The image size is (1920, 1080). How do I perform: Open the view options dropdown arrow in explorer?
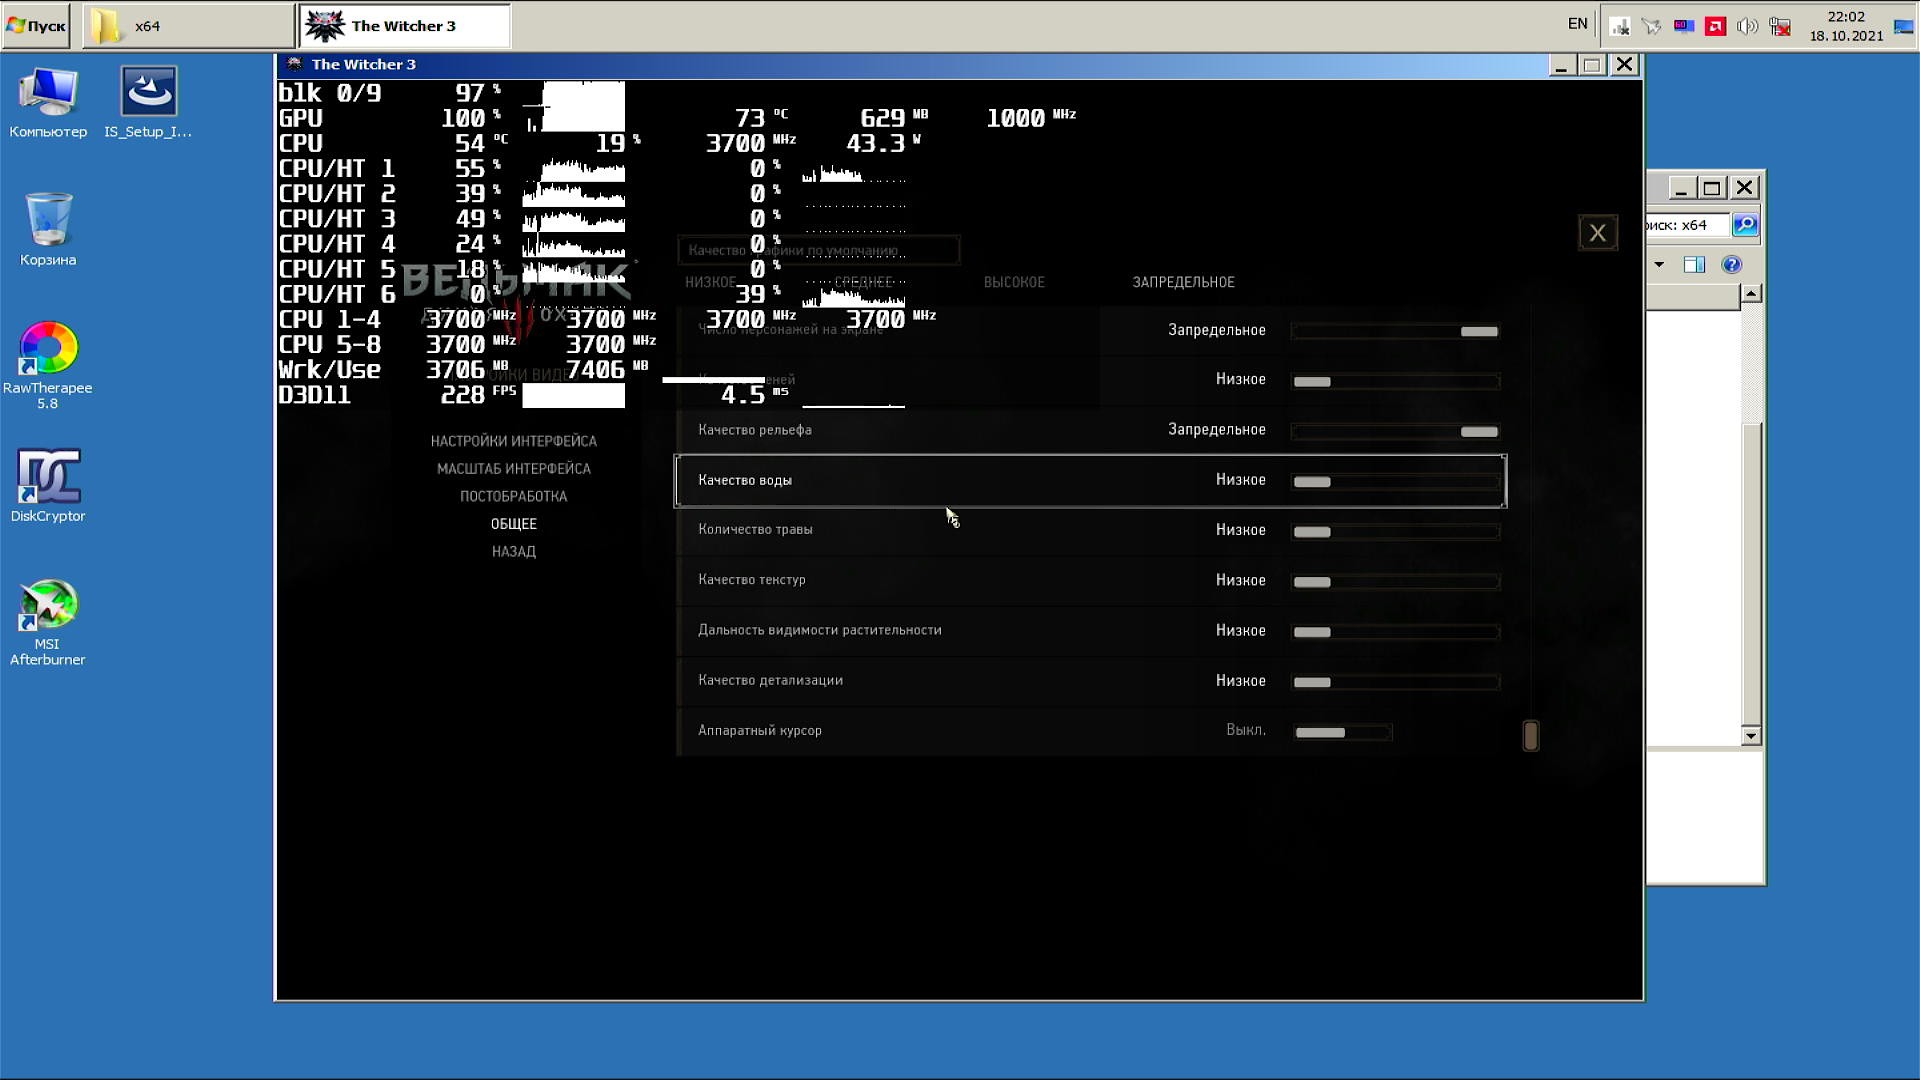point(1659,265)
